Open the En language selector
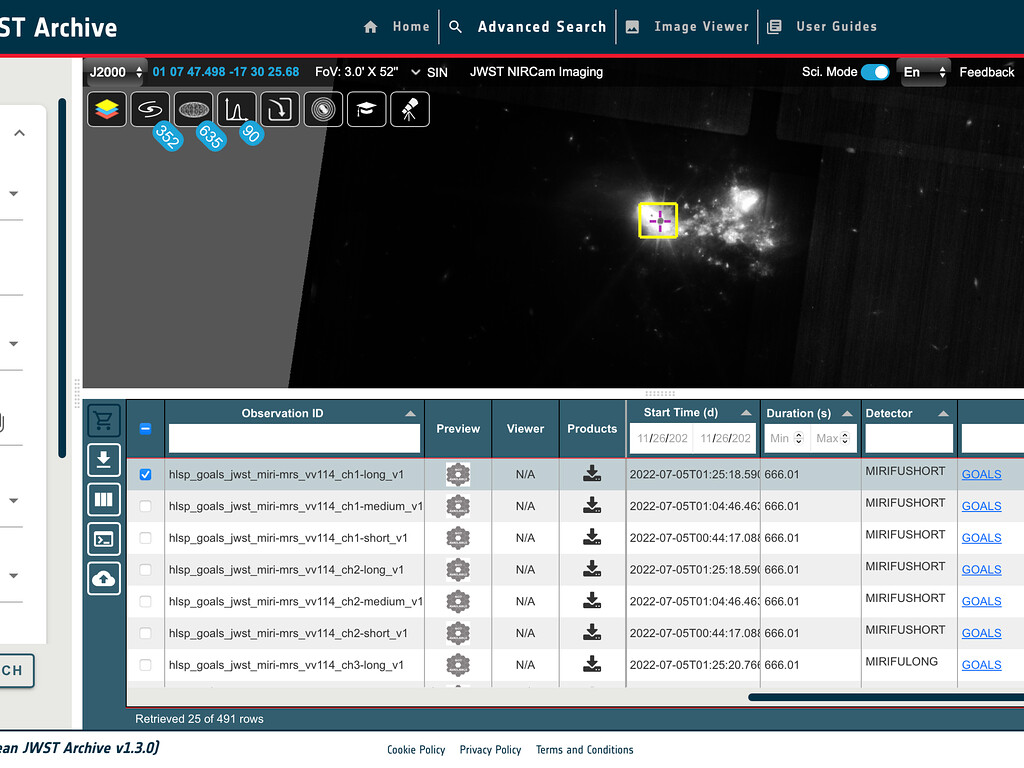This screenshot has height=768, width=1024. point(924,72)
